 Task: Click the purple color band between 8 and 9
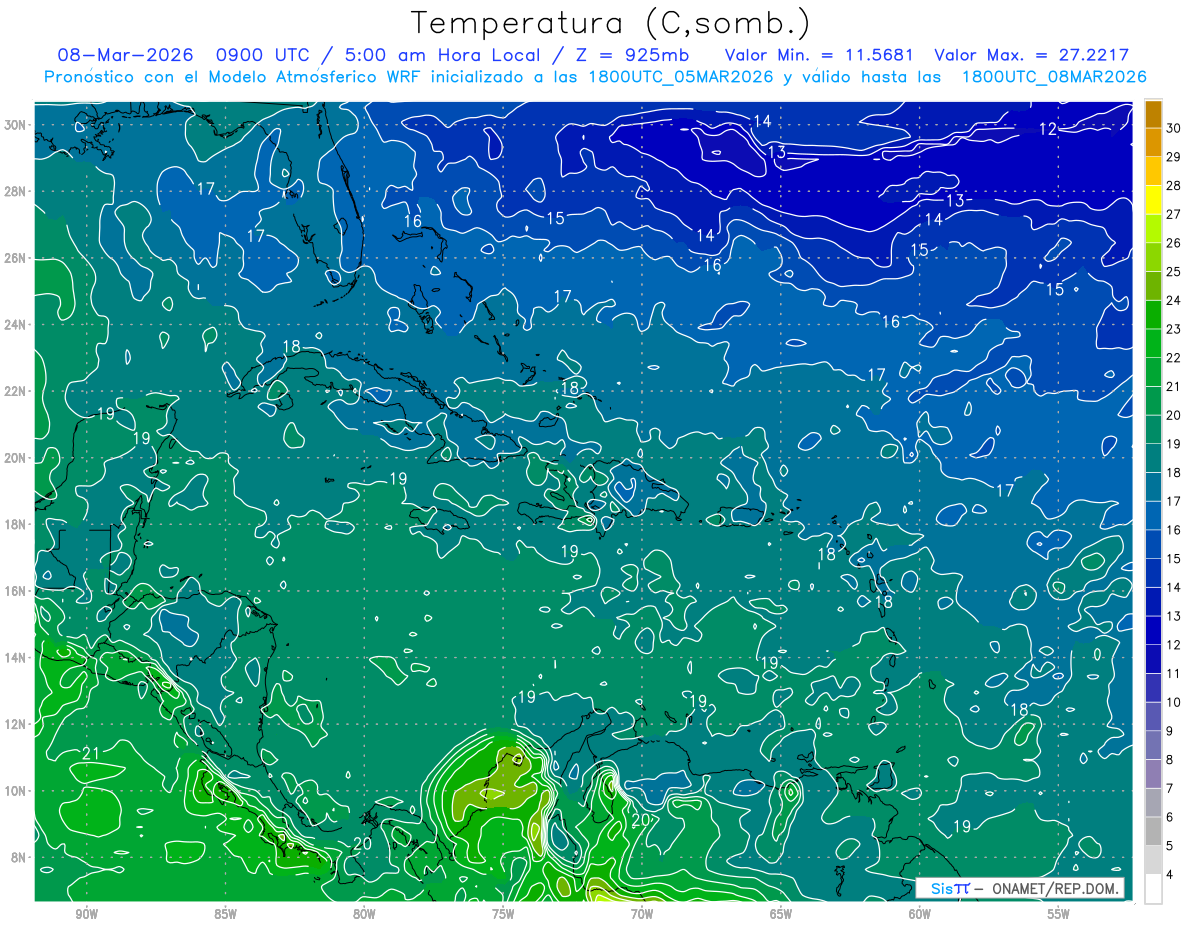point(1153,746)
